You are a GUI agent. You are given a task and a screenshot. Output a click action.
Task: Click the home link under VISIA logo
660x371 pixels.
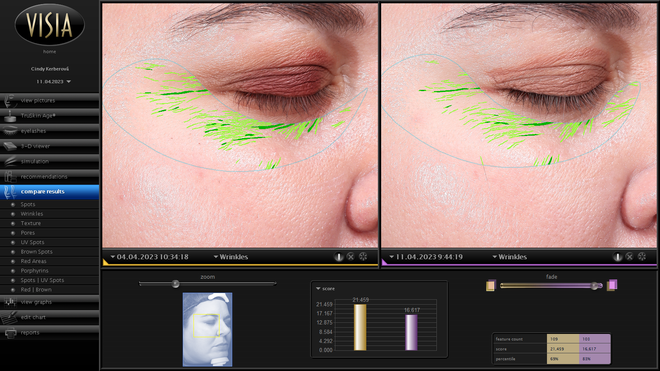point(49,51)
